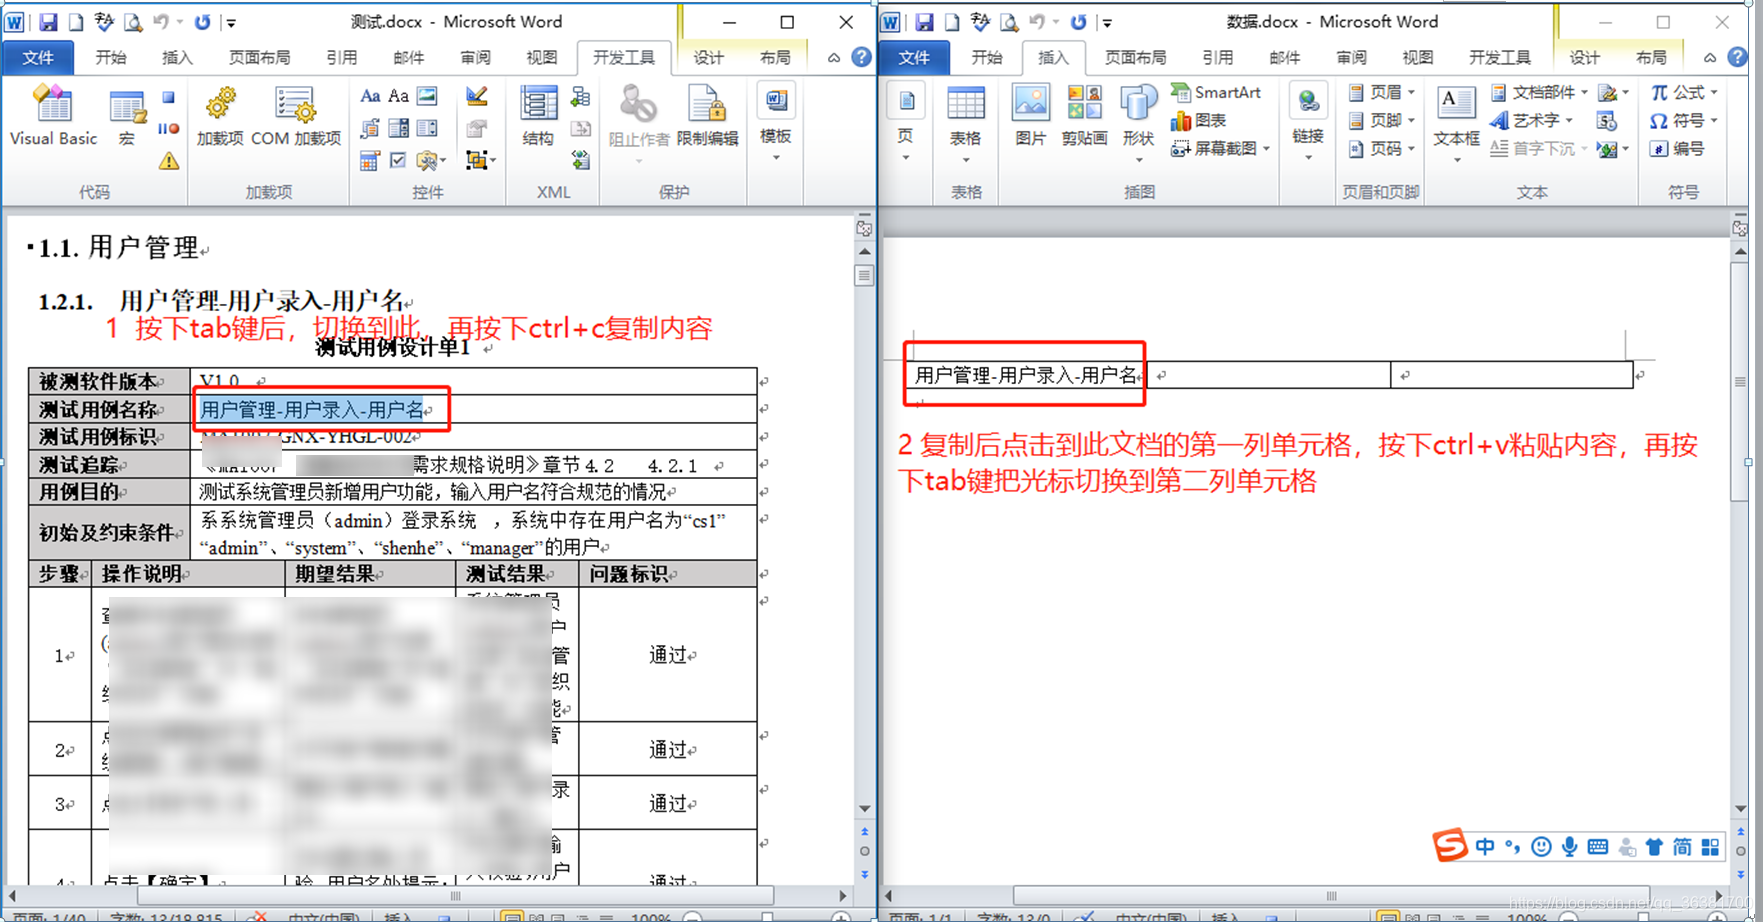Insert 编号 (Number) symbol
Image resolution: width=1763 pixels, height=922 pixels.
pos(1677,148)
